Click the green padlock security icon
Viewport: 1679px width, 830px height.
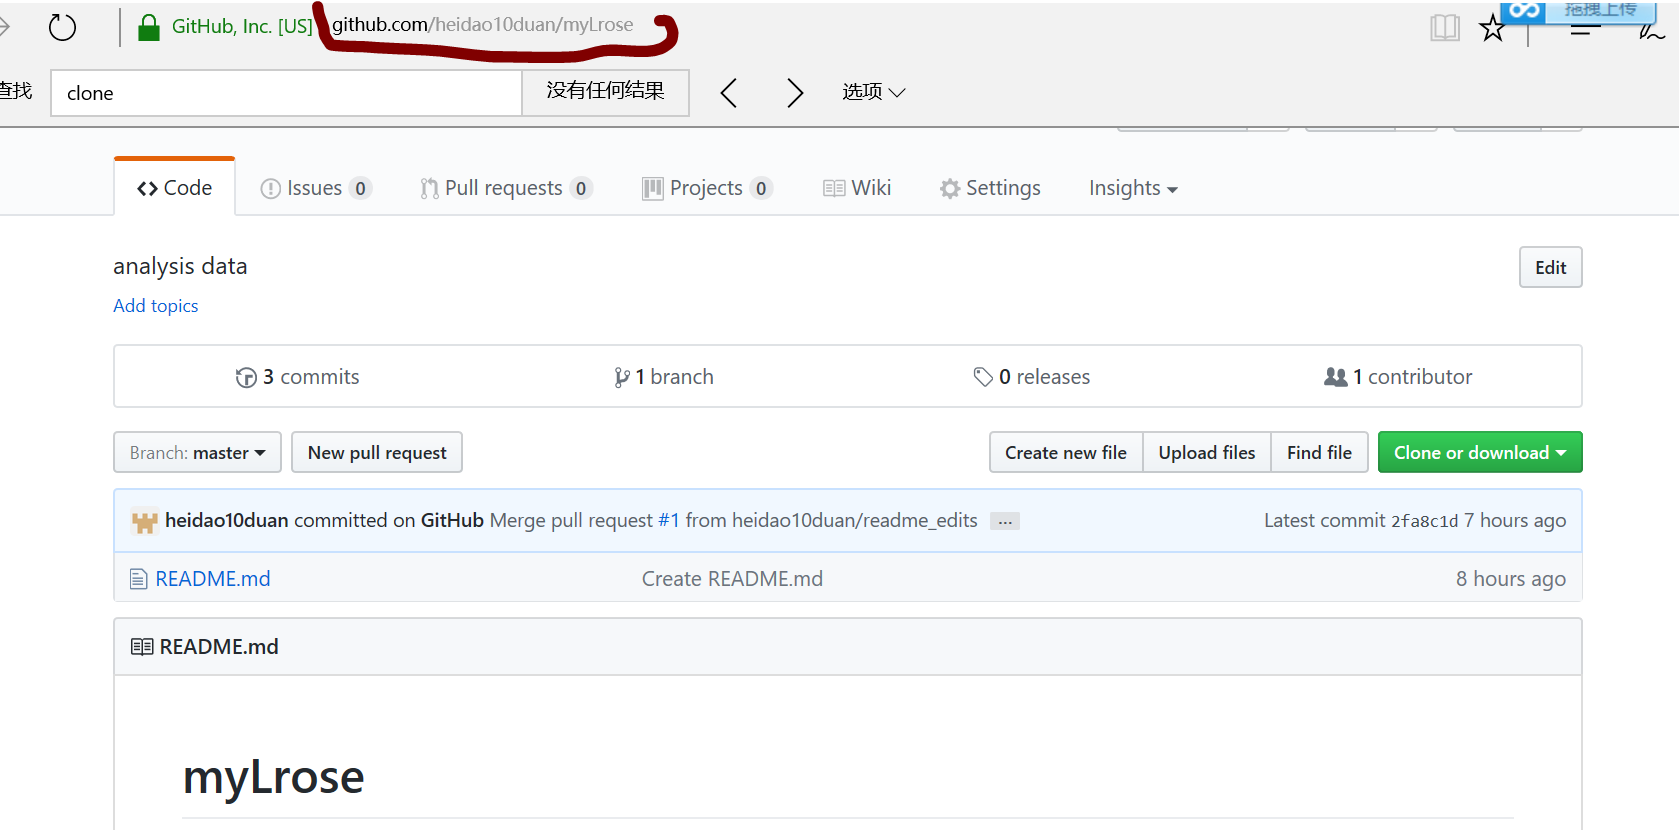point(149,27)
